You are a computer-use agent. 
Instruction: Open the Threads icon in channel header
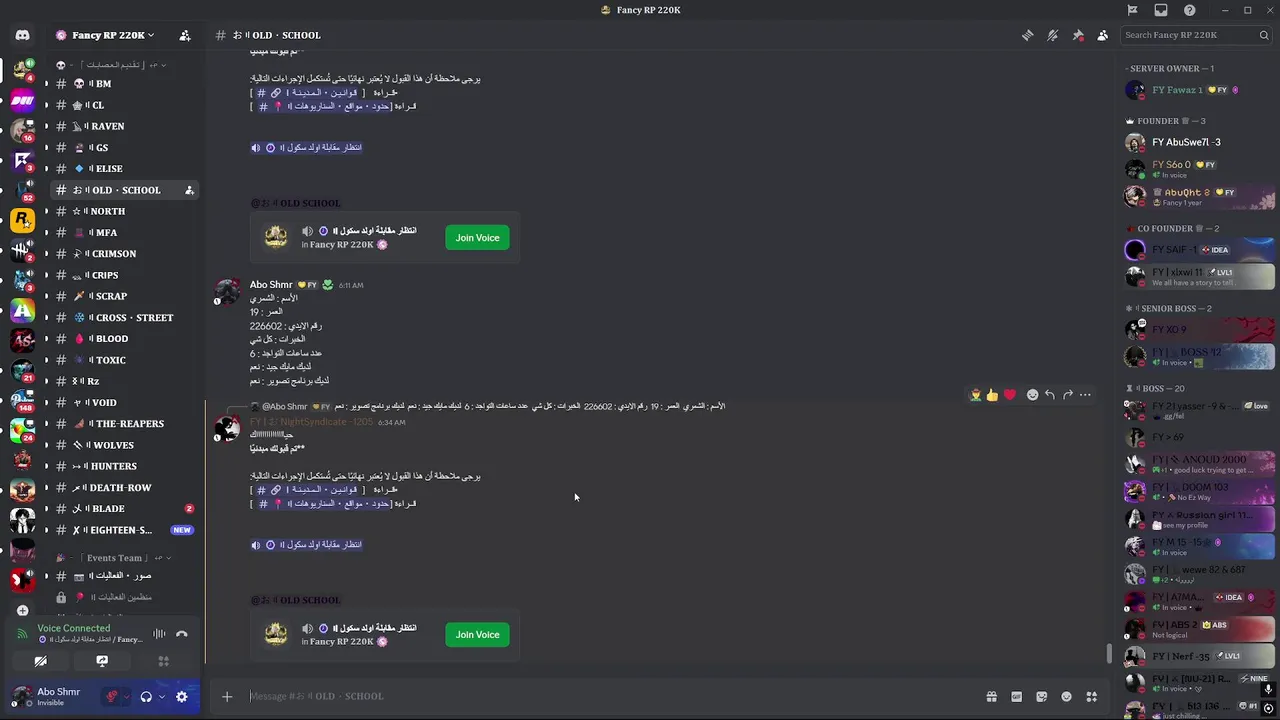coord(1027,35)
